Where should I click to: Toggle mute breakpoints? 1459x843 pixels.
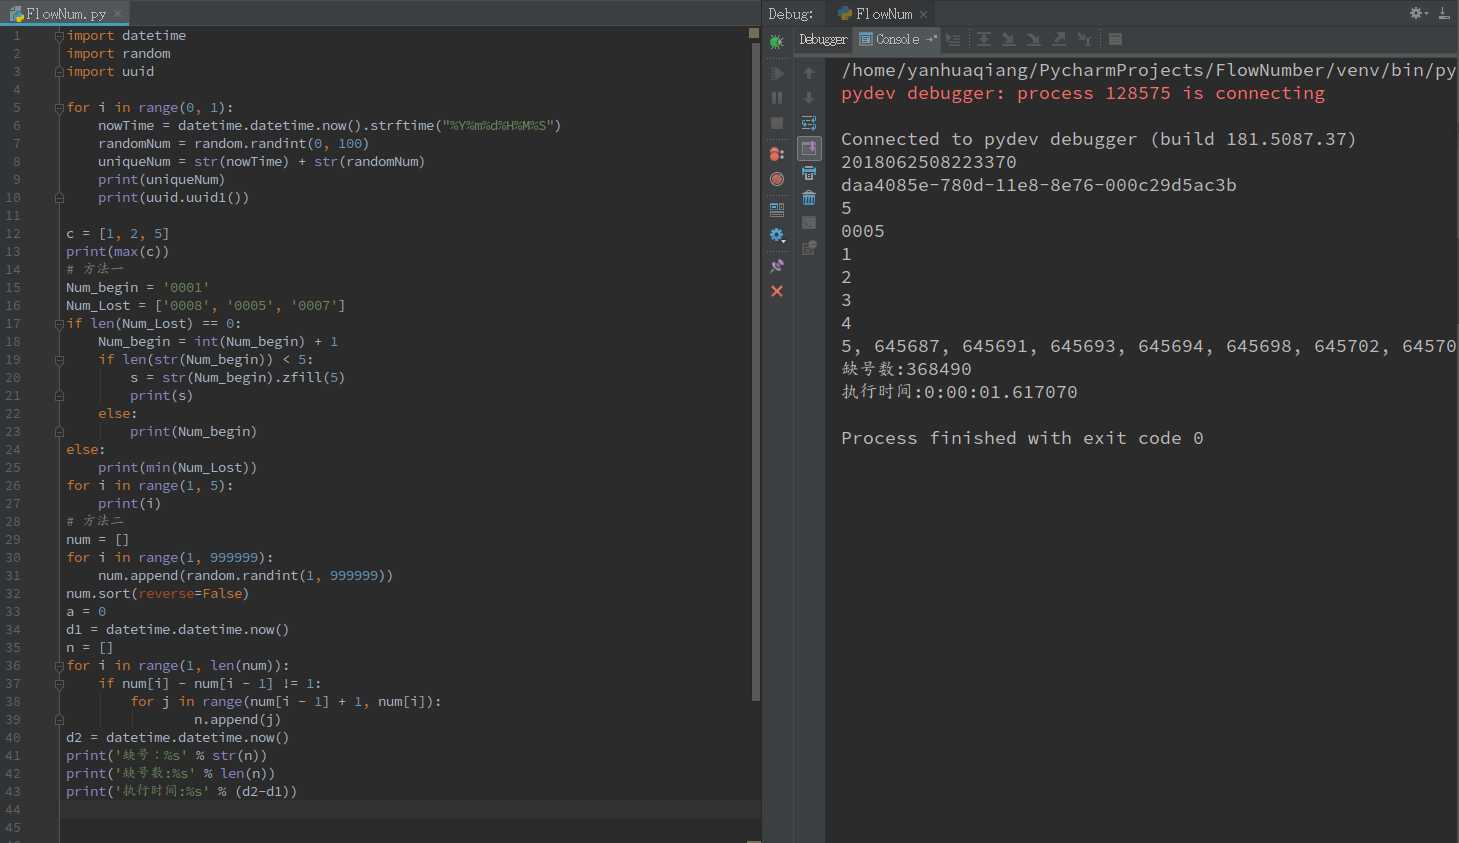click(777, 179)
